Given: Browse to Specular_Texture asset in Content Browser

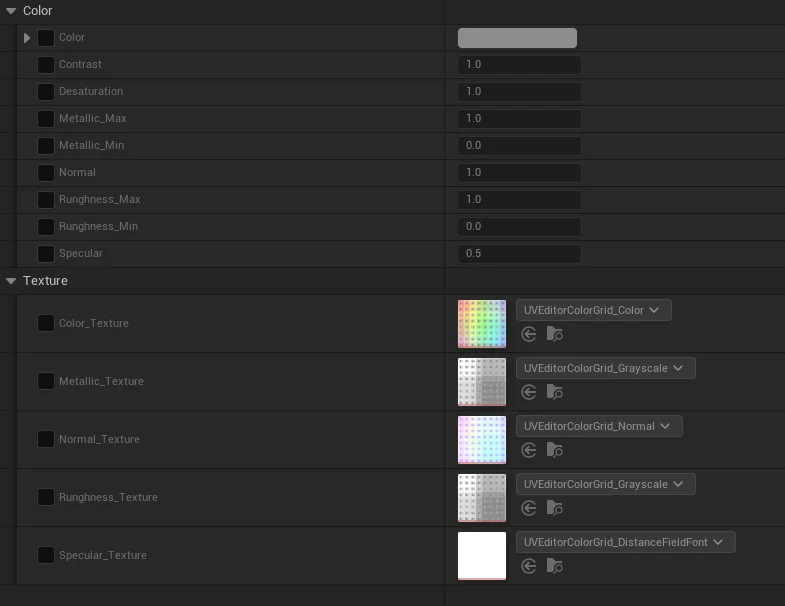Looking at the screenshot, I should coord(555,566).
